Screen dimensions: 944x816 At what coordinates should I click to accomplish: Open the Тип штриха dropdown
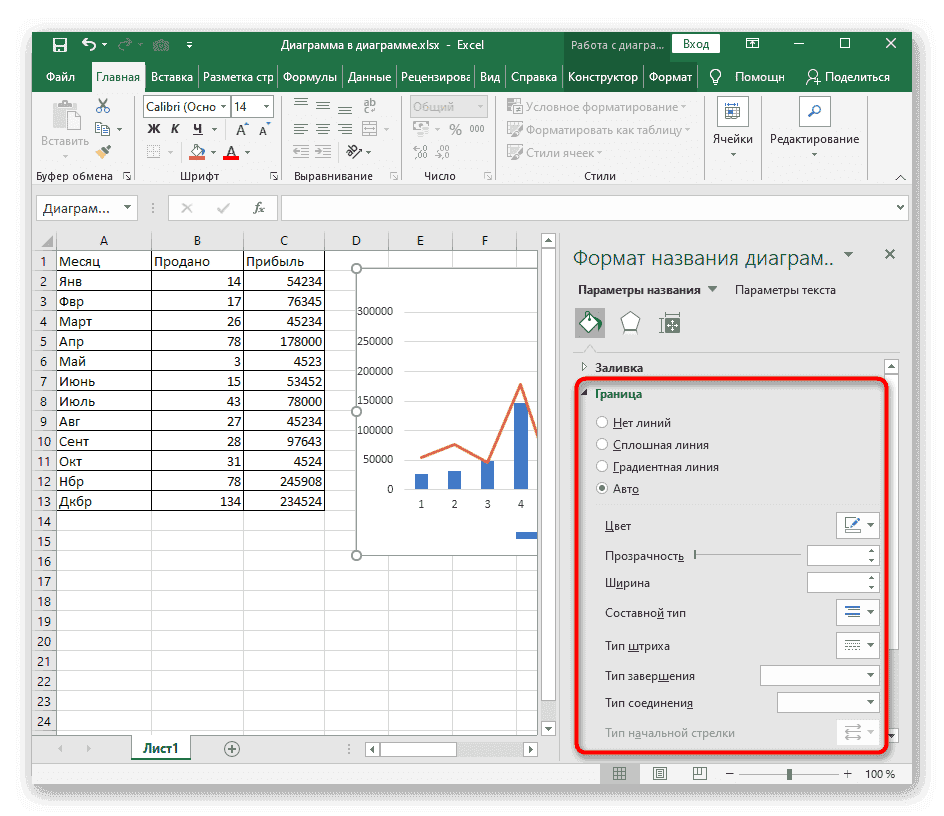[857, 645]
